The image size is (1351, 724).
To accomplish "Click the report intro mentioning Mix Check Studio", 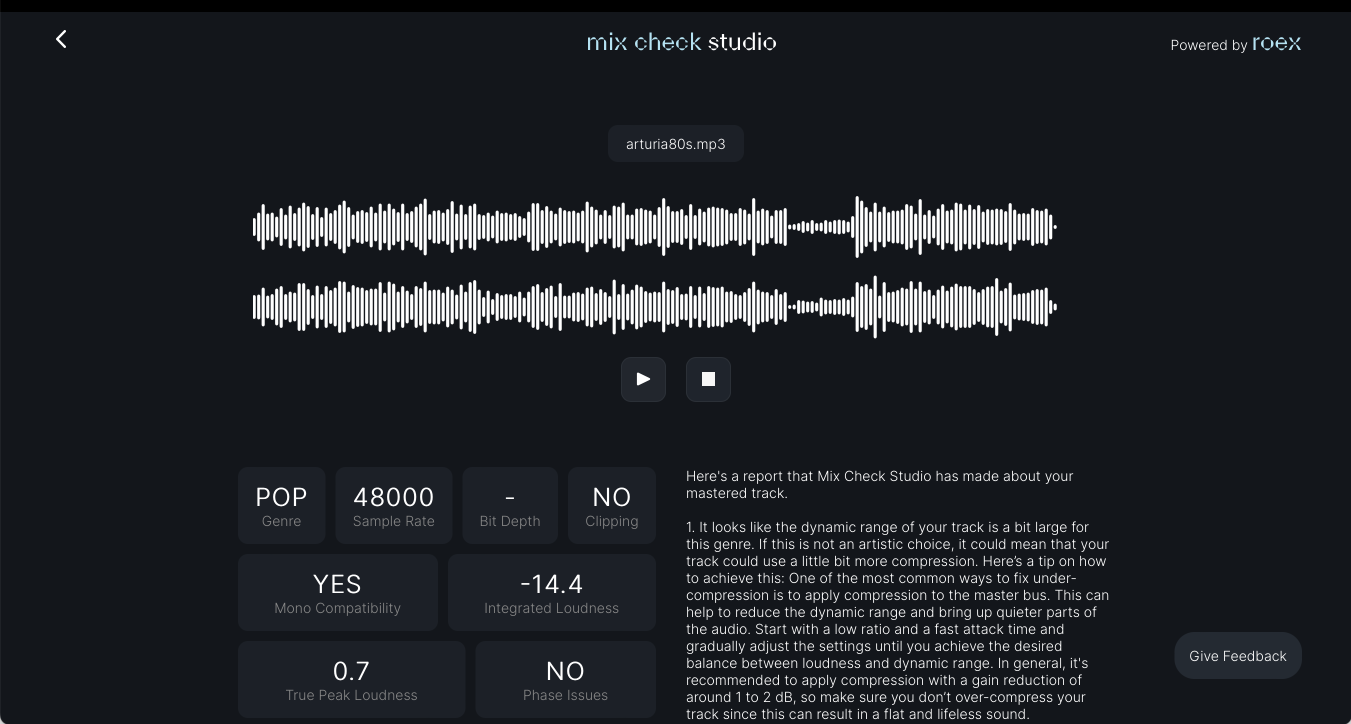I will (x=880, y=485).
